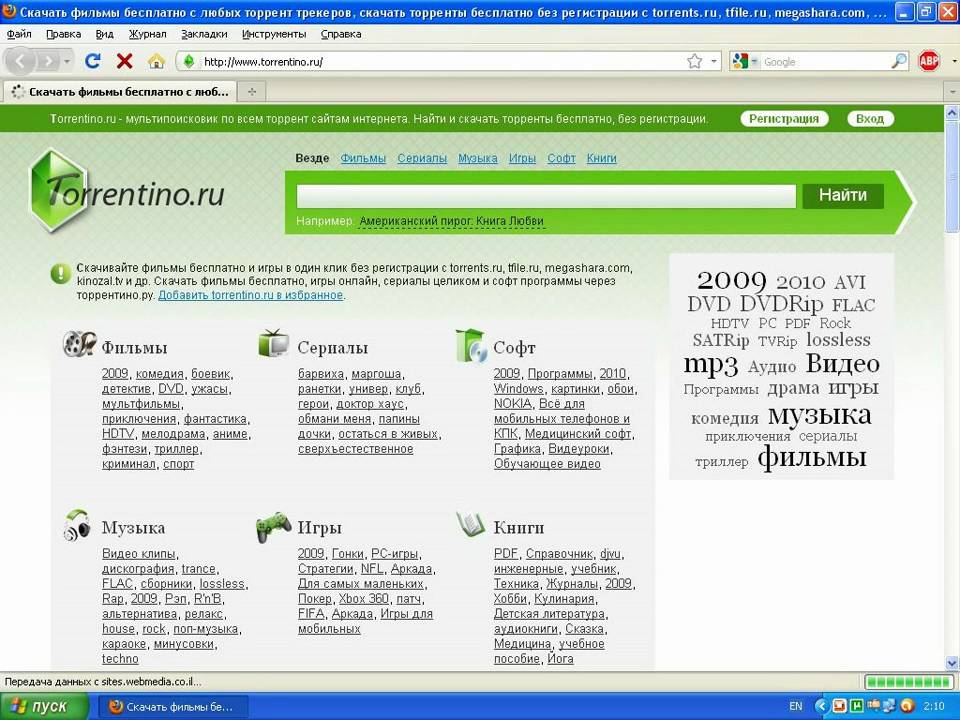Click the site identity icon in address bar

189,61
